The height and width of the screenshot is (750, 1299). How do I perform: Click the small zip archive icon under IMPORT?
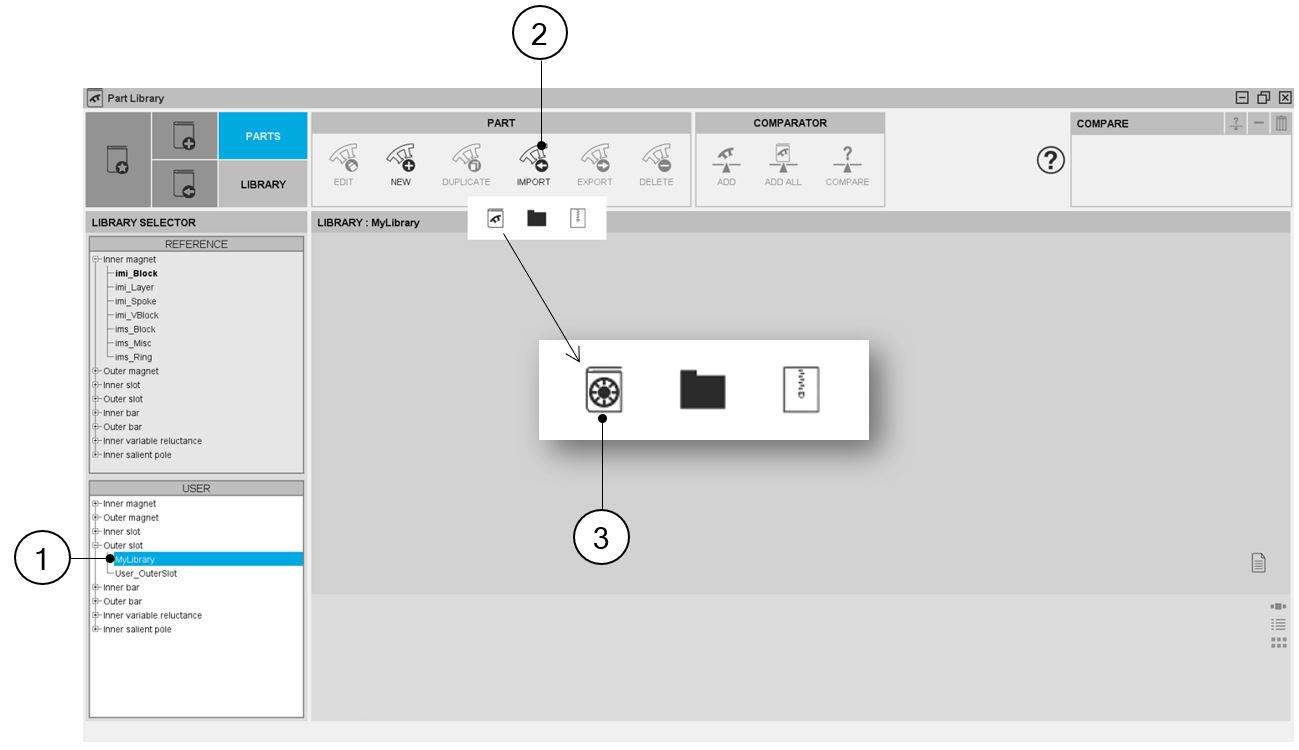[577, 218]
